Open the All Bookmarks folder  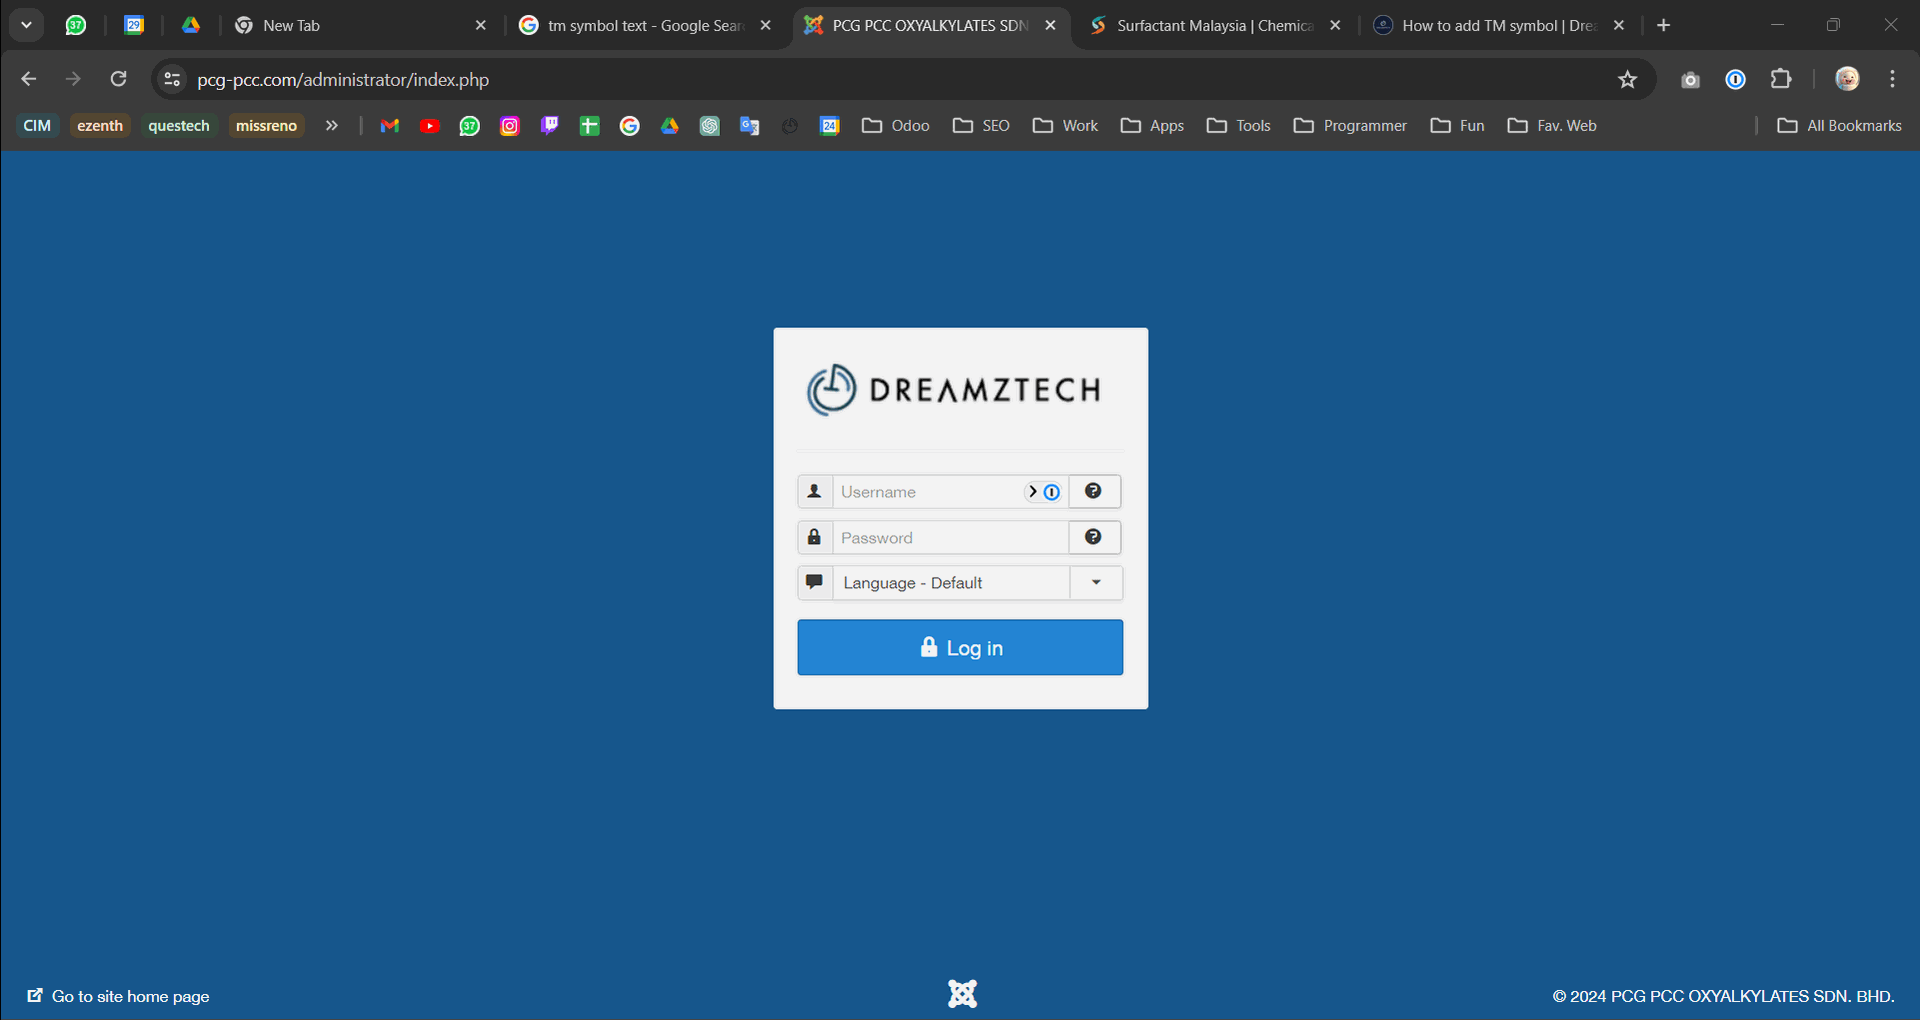(1840, 125)
